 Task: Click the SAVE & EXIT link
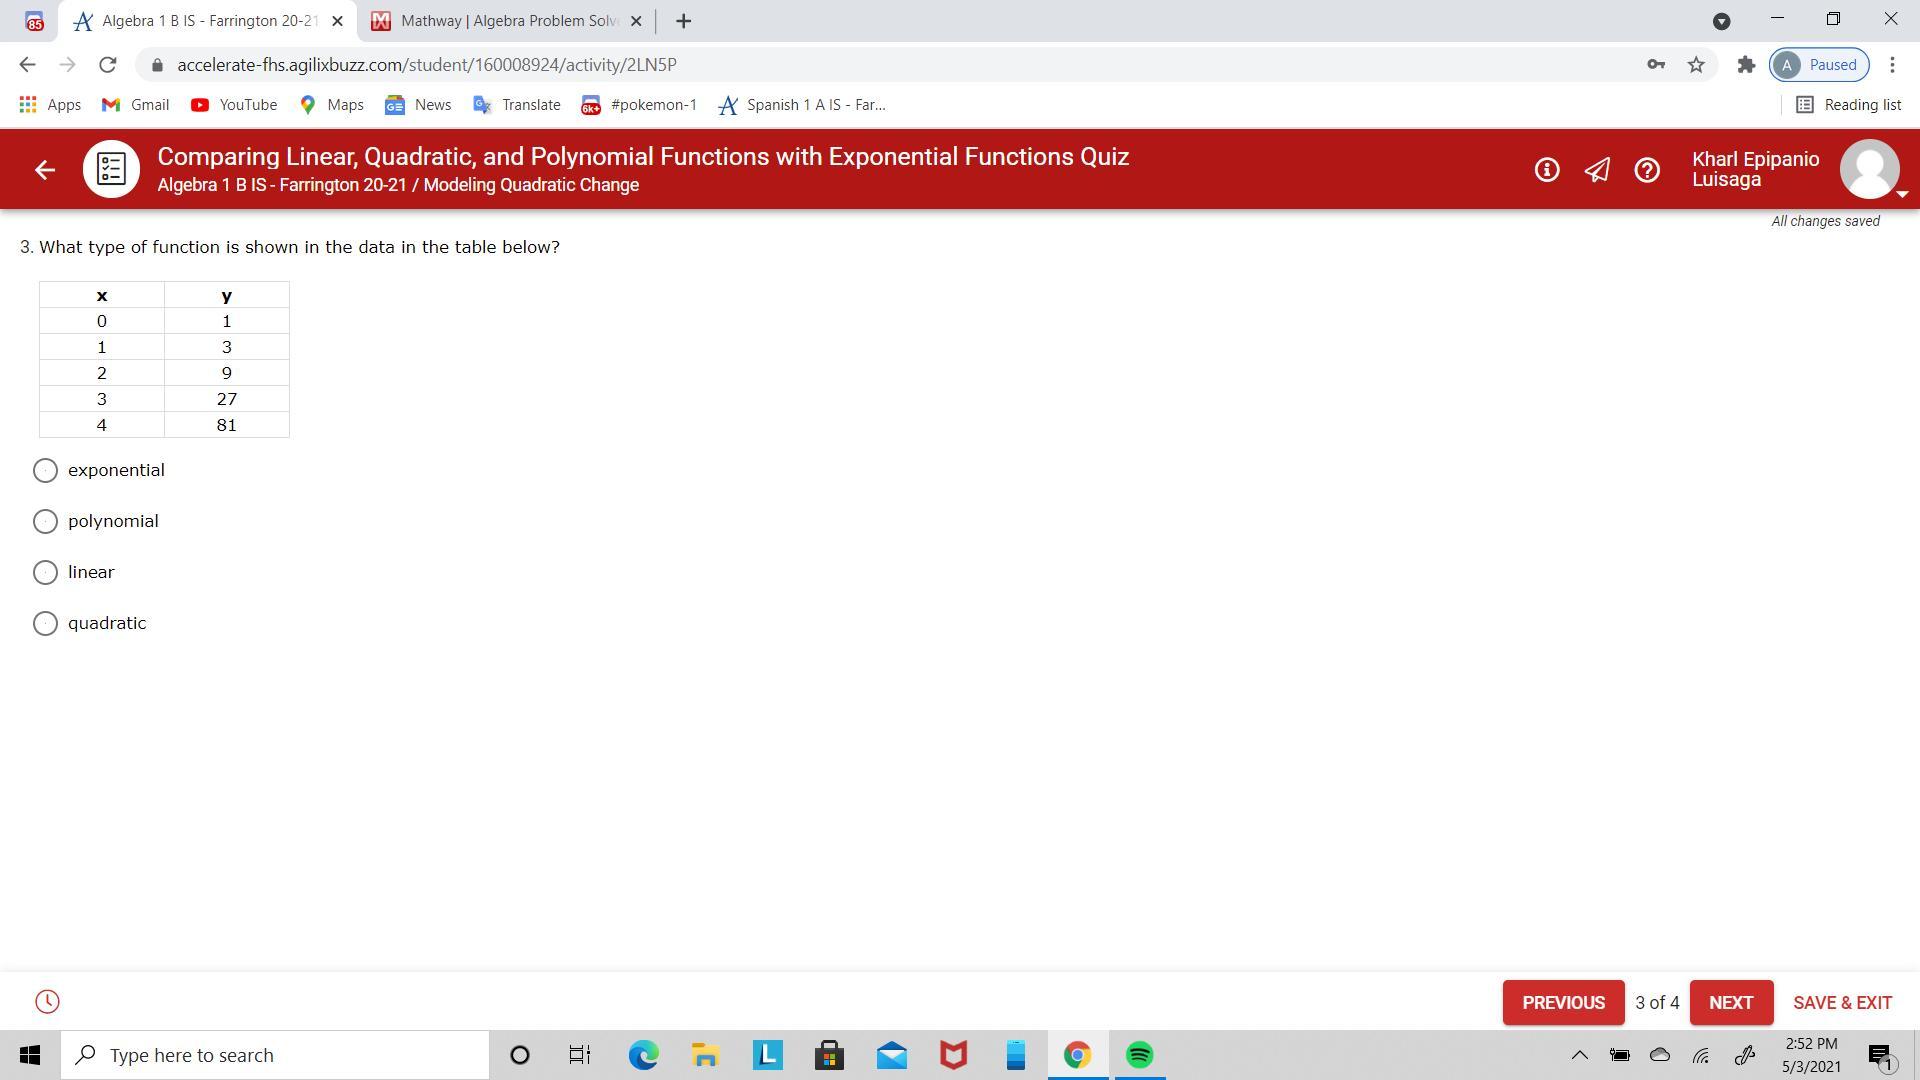click(1842, 1002)
